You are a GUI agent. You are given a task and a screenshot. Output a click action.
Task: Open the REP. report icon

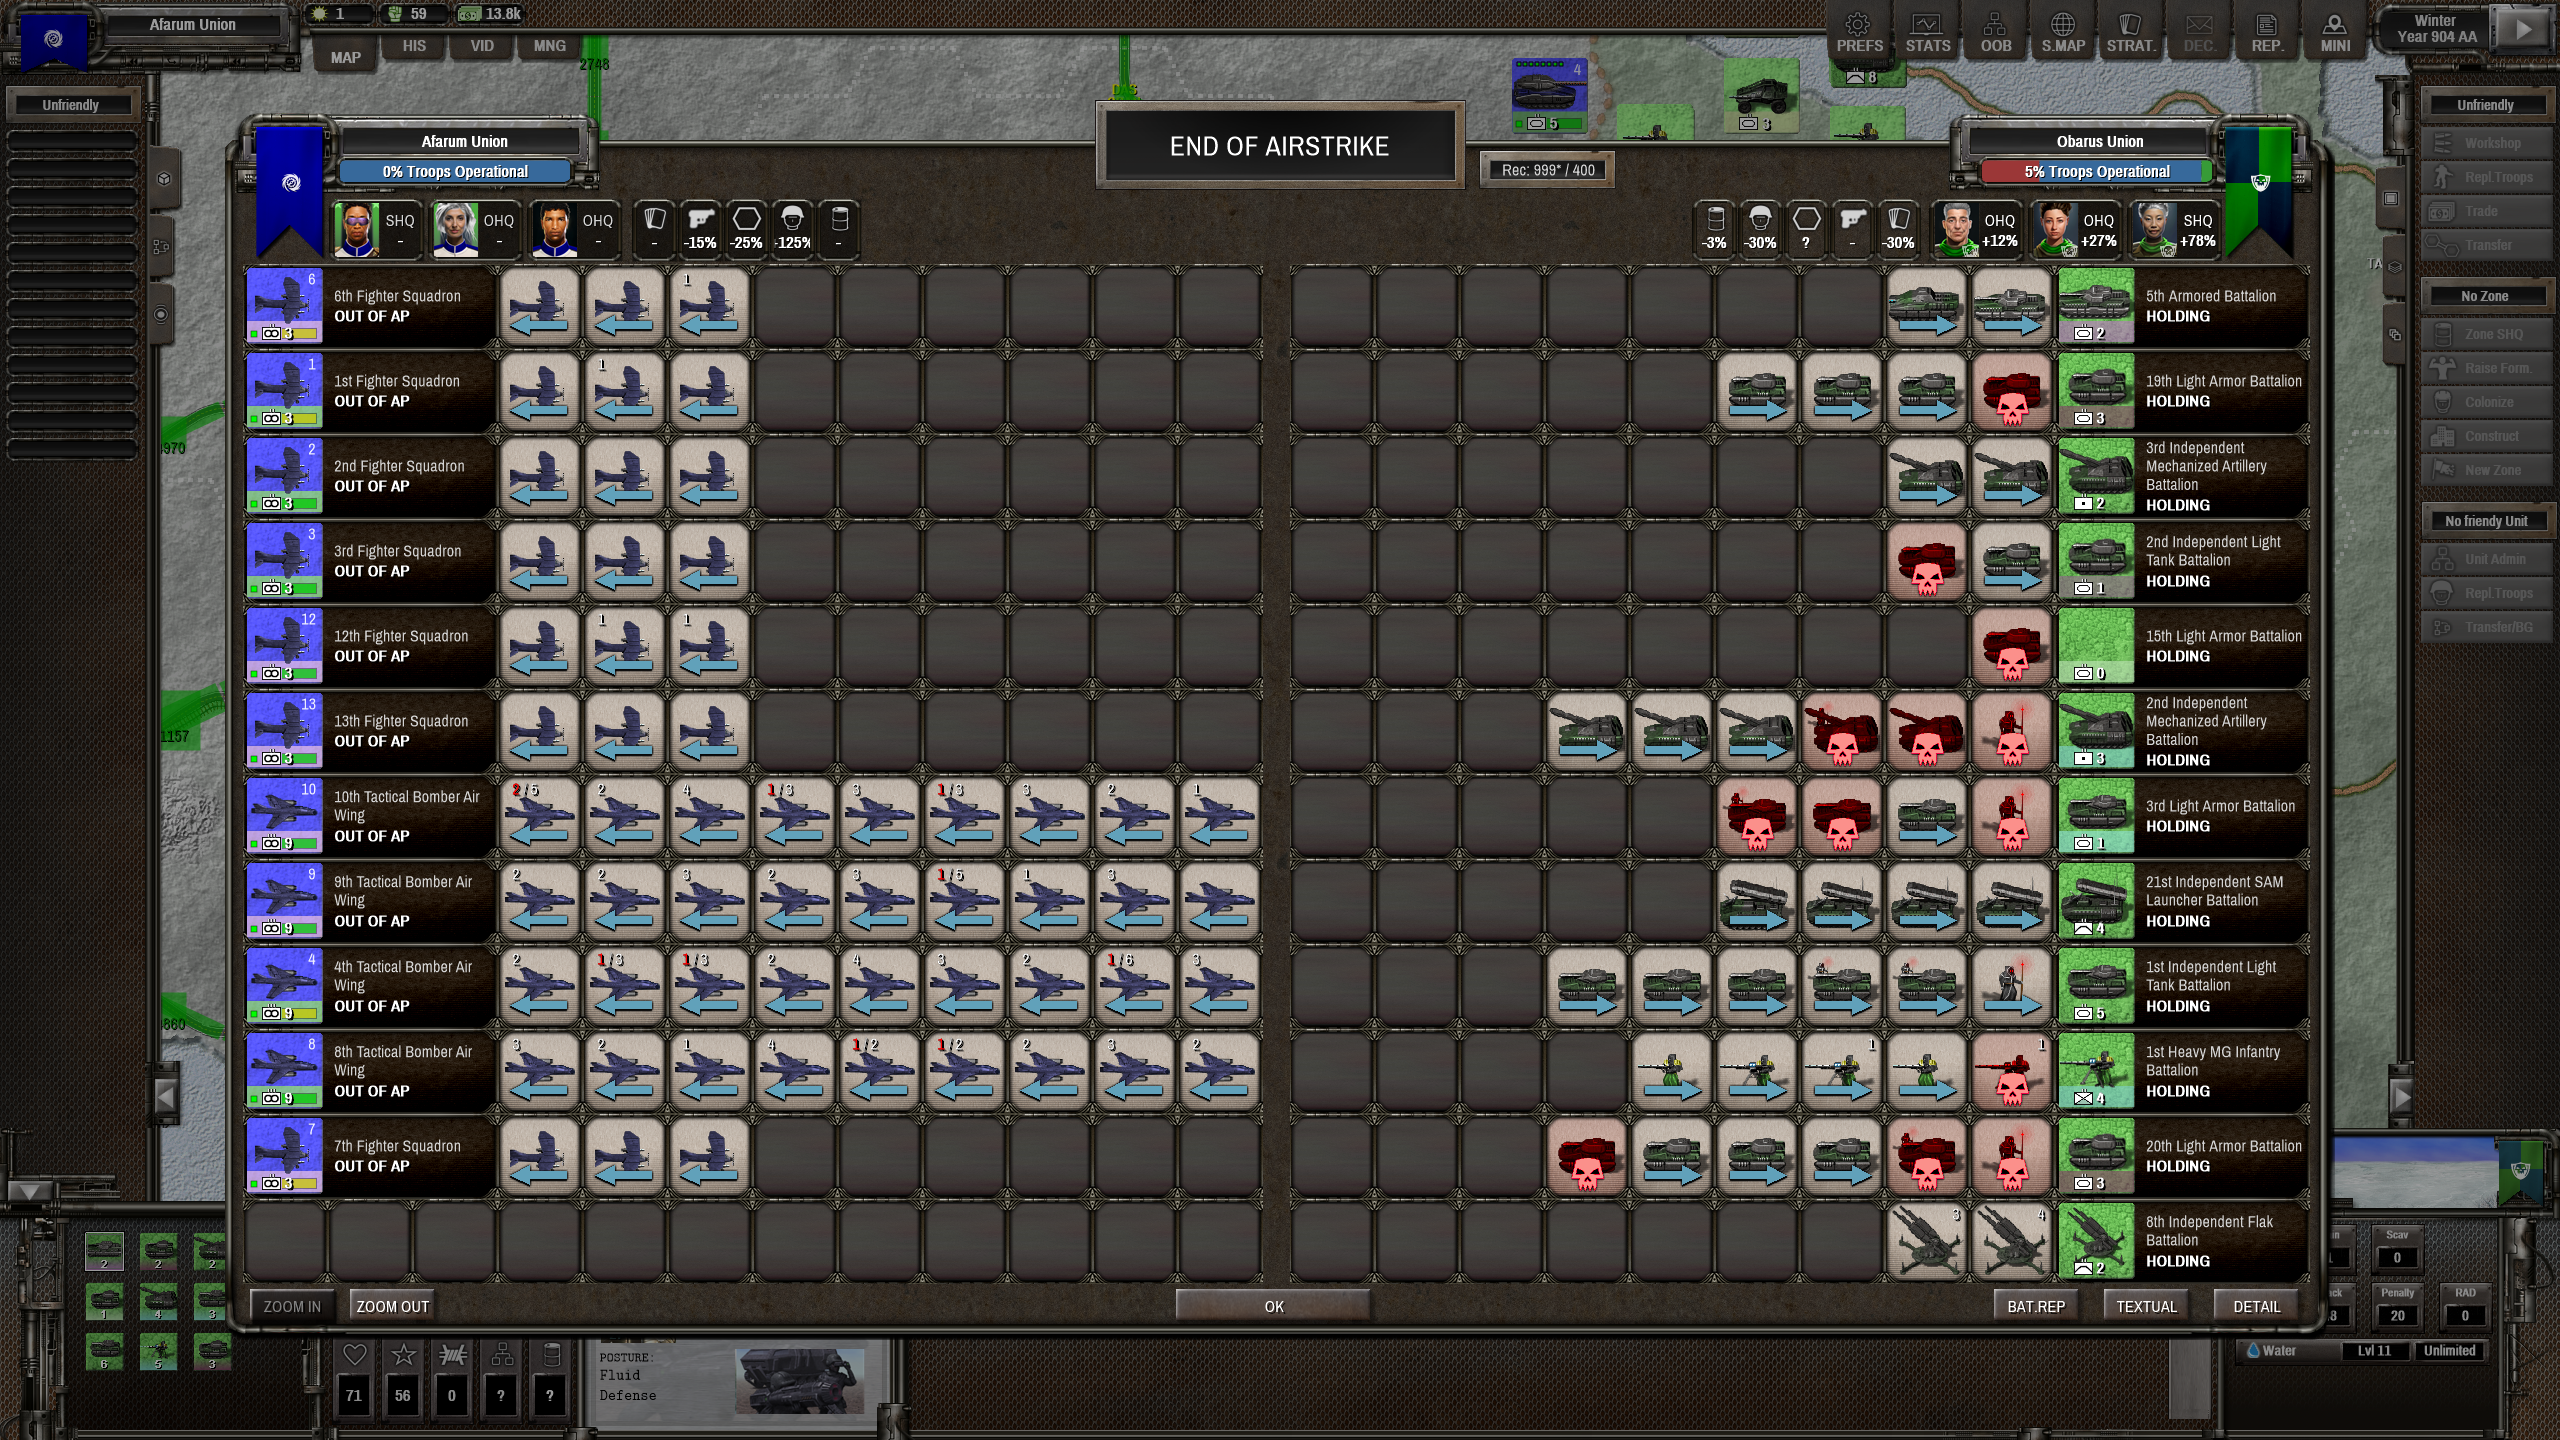[2266, 32]
